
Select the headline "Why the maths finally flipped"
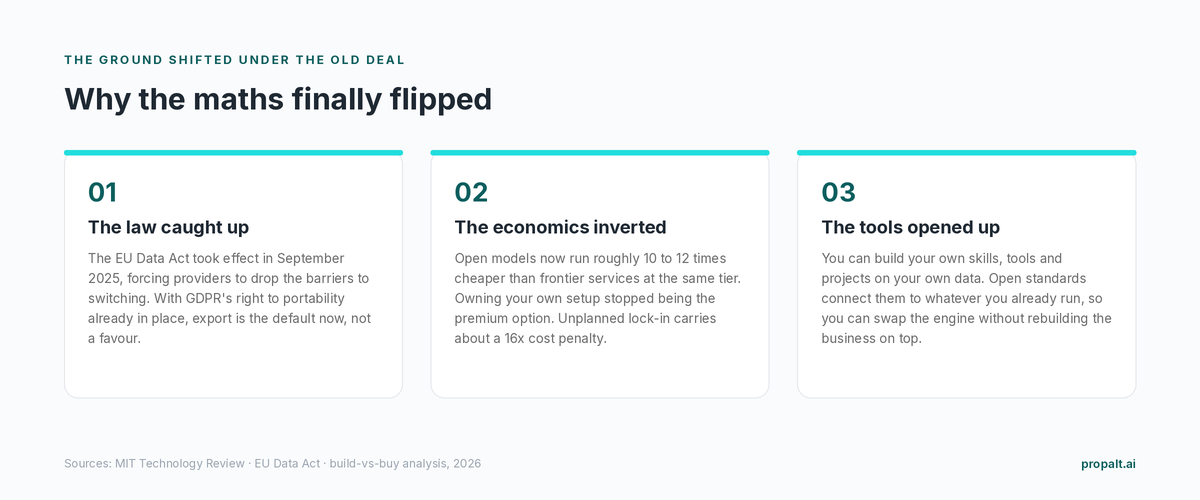pos(278,99)
